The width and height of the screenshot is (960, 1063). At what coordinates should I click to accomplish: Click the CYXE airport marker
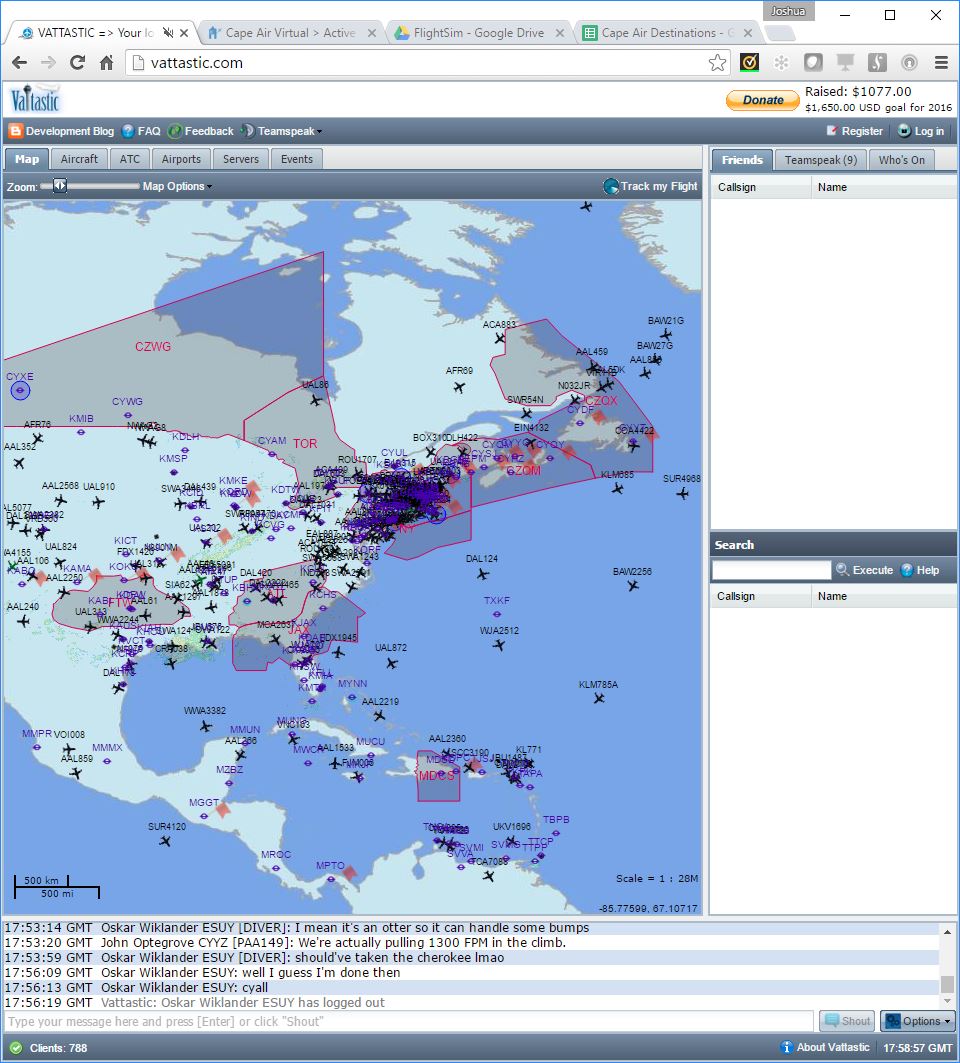tap(20, 390)
